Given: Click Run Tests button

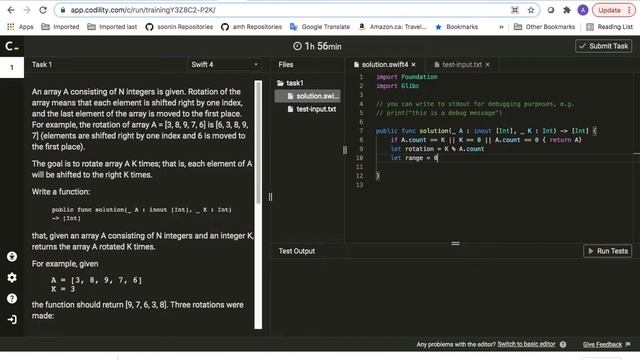Looking at the screenshot, I should coord(608,251).
